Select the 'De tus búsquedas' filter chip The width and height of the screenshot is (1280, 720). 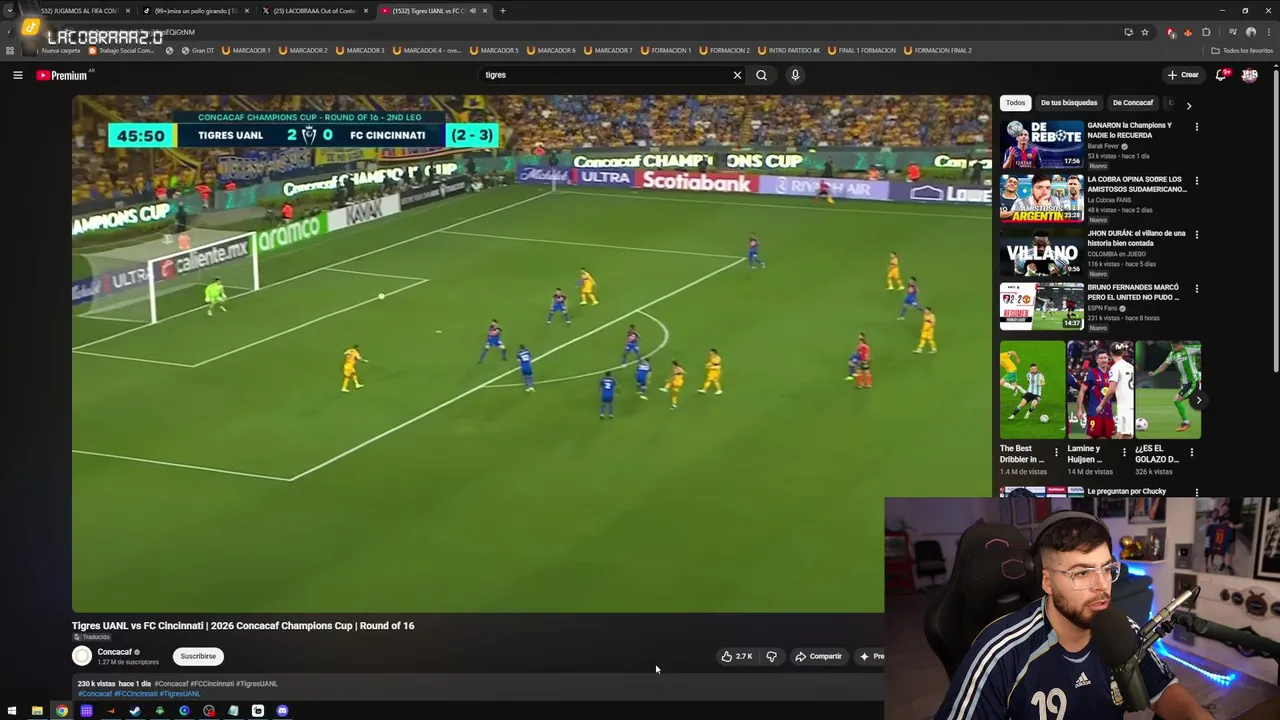tap(1069, 103)
